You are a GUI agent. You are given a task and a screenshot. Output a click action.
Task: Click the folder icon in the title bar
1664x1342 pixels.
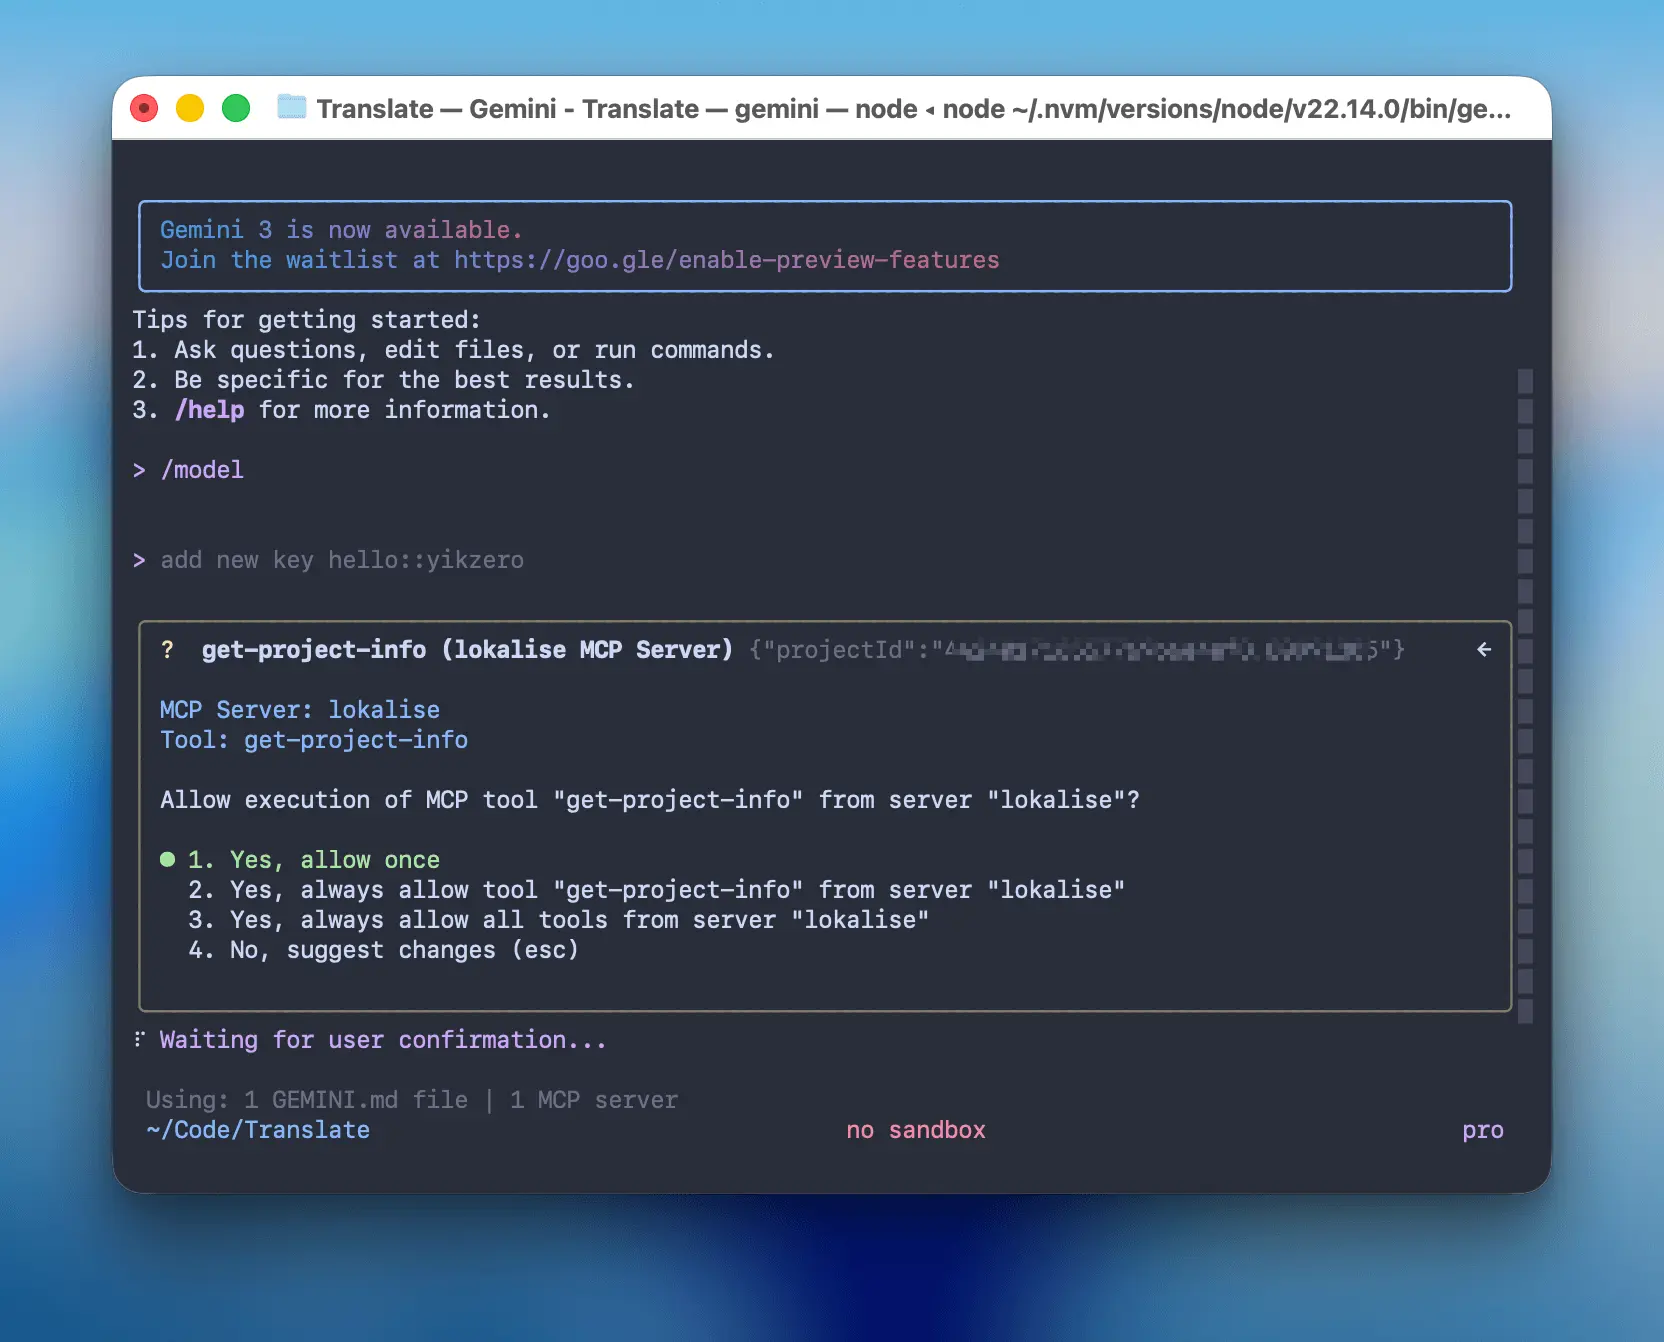tap(291, 107)
